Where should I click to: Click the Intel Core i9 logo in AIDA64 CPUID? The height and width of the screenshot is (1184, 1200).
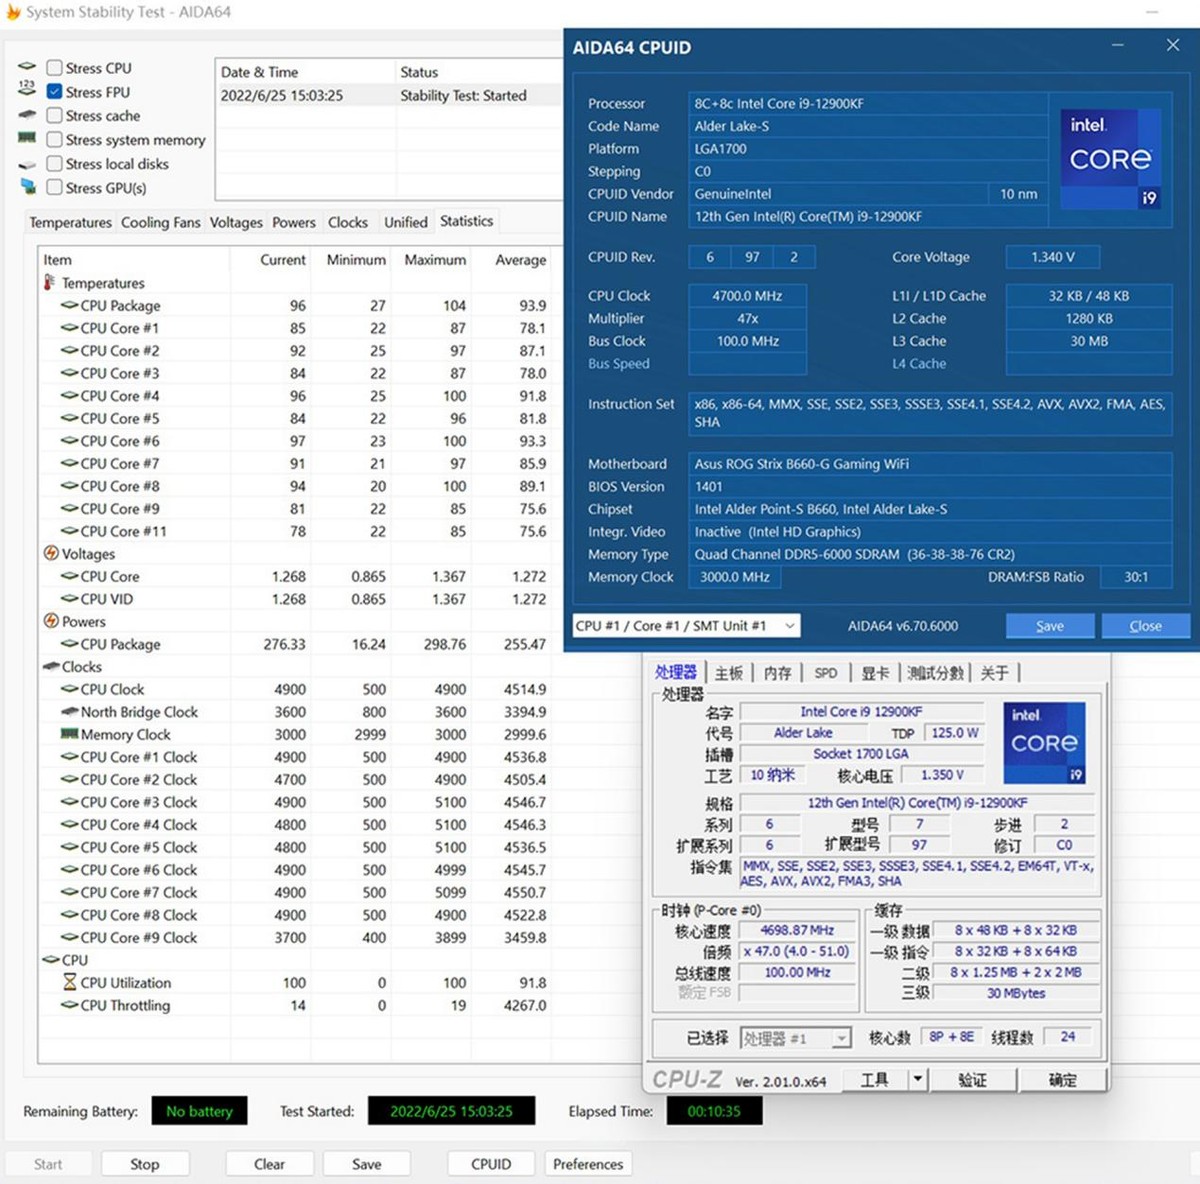[1110, 160]
